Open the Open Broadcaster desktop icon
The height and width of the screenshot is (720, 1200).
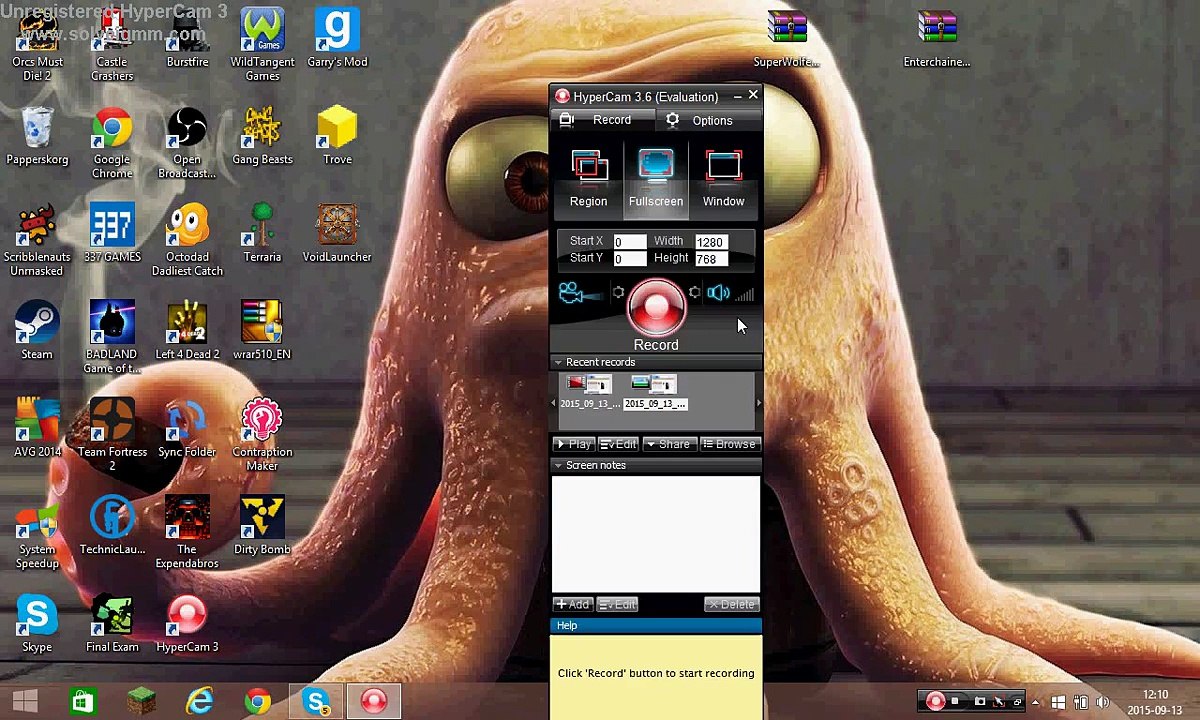(187, 143)
